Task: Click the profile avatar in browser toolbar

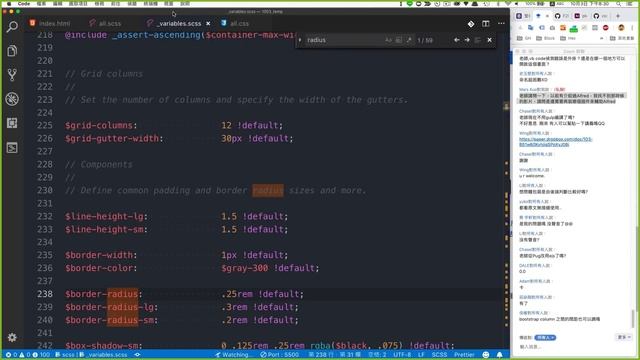Action: (x=621, y=28)
